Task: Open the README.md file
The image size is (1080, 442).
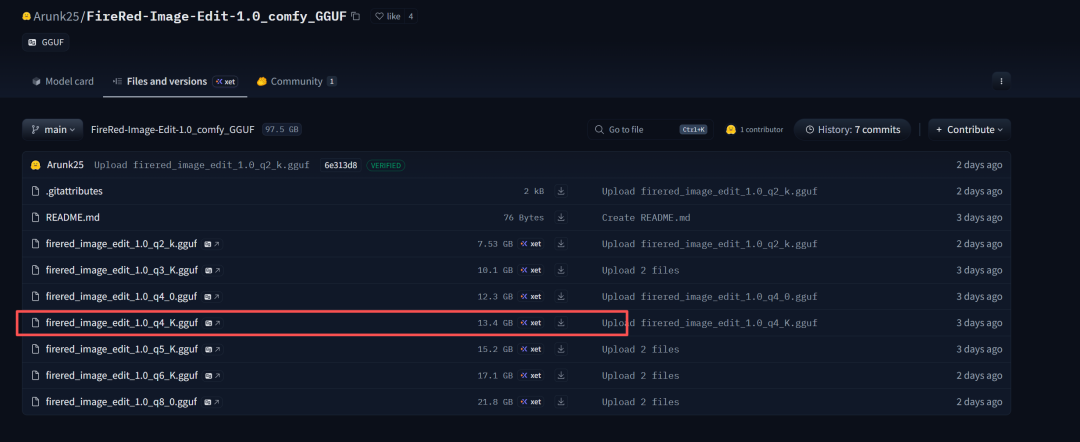Action: click(x=72, y=218)
